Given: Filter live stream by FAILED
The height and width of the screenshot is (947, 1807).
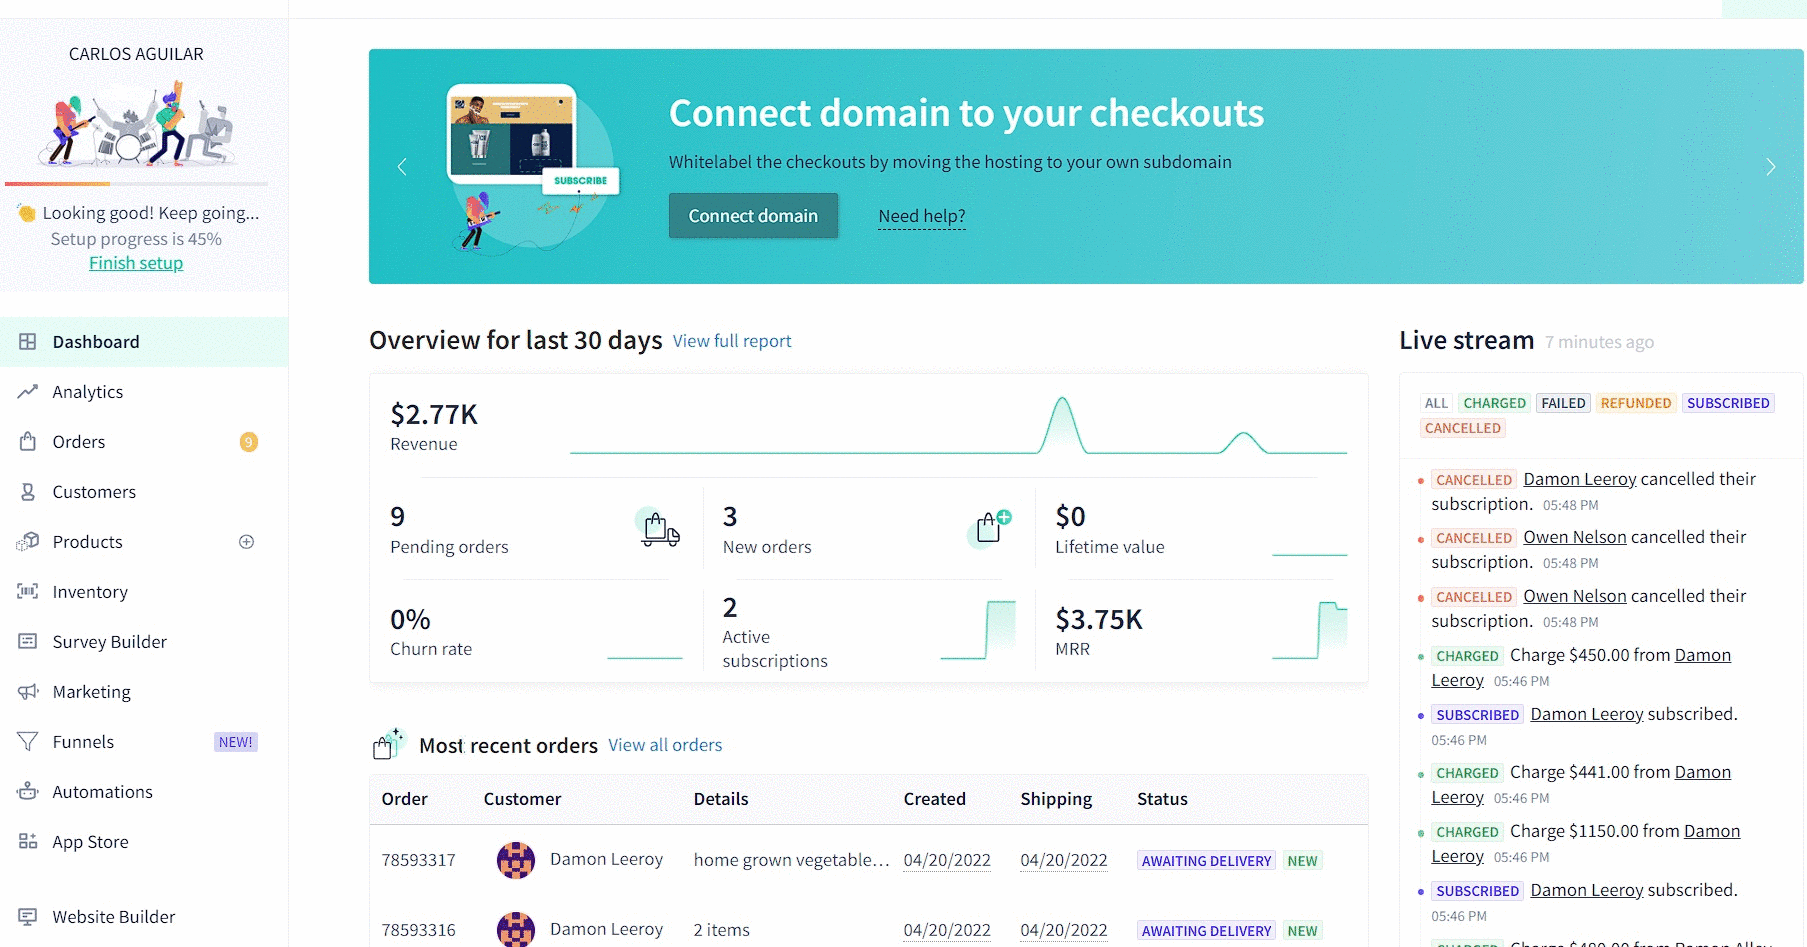Looking at the screenshot, I should point(1563,403).
